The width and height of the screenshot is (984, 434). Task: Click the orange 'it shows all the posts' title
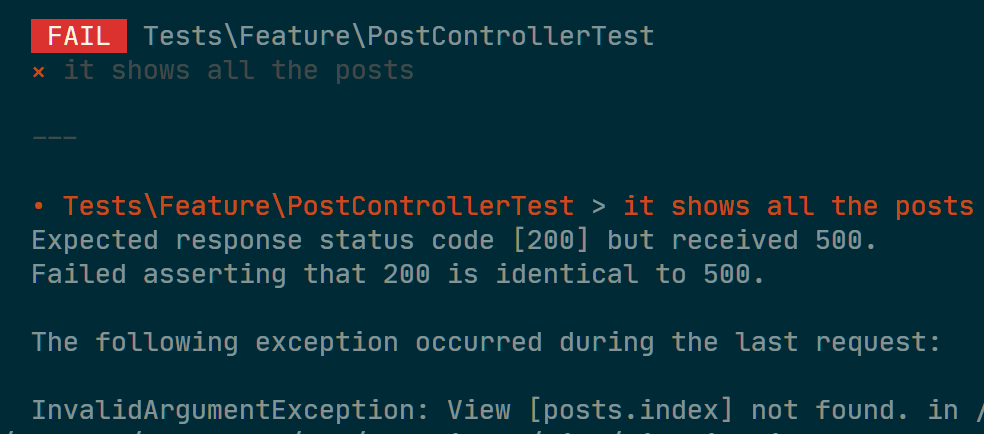click(x=798, y=206)
